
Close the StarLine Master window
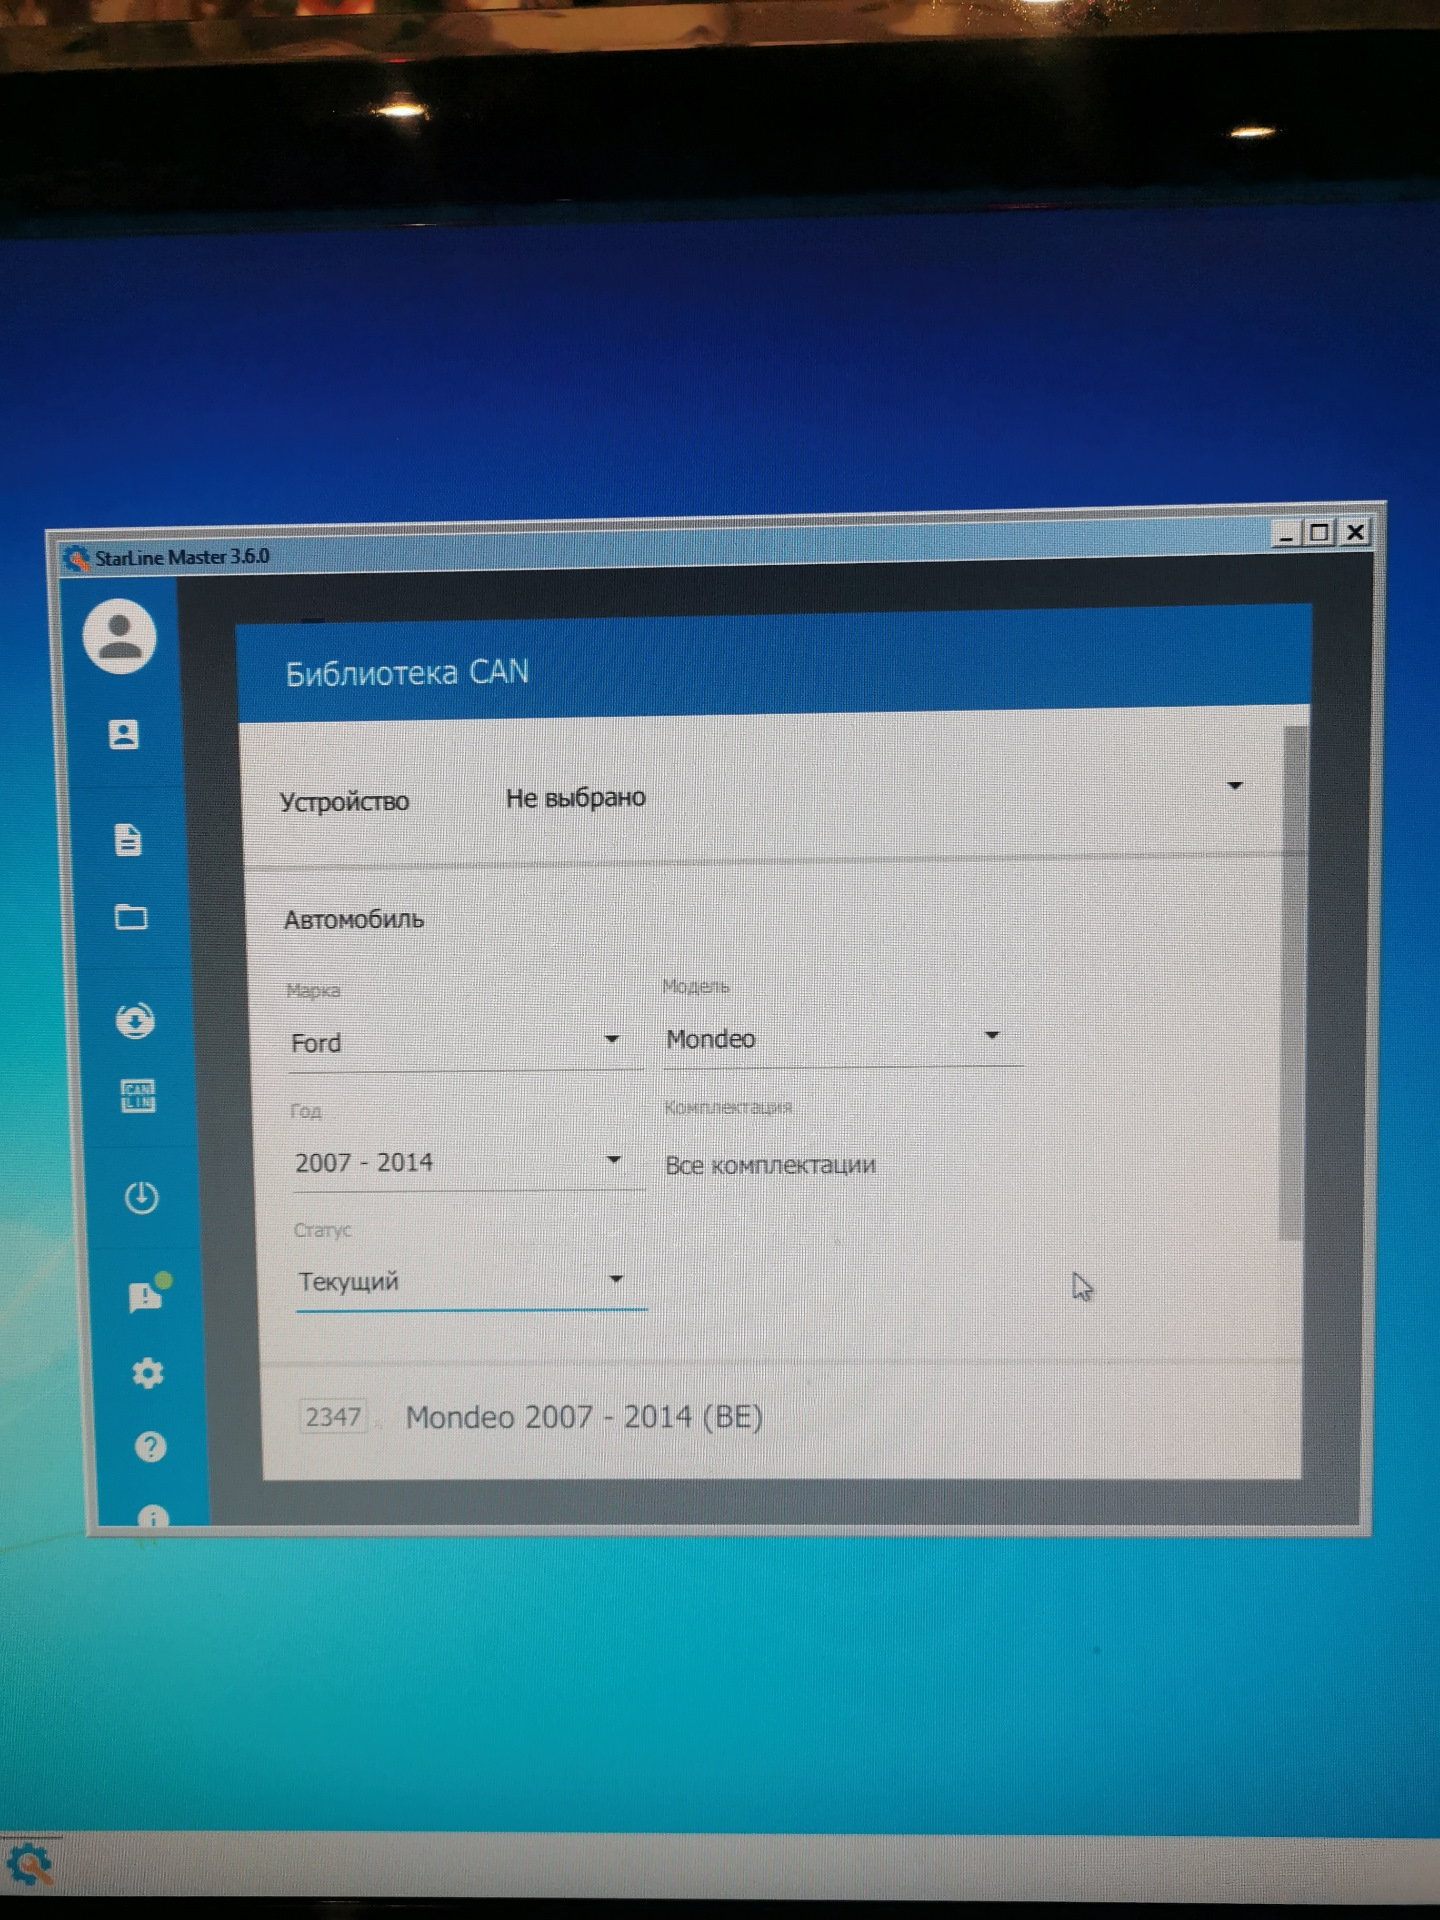1355,532
